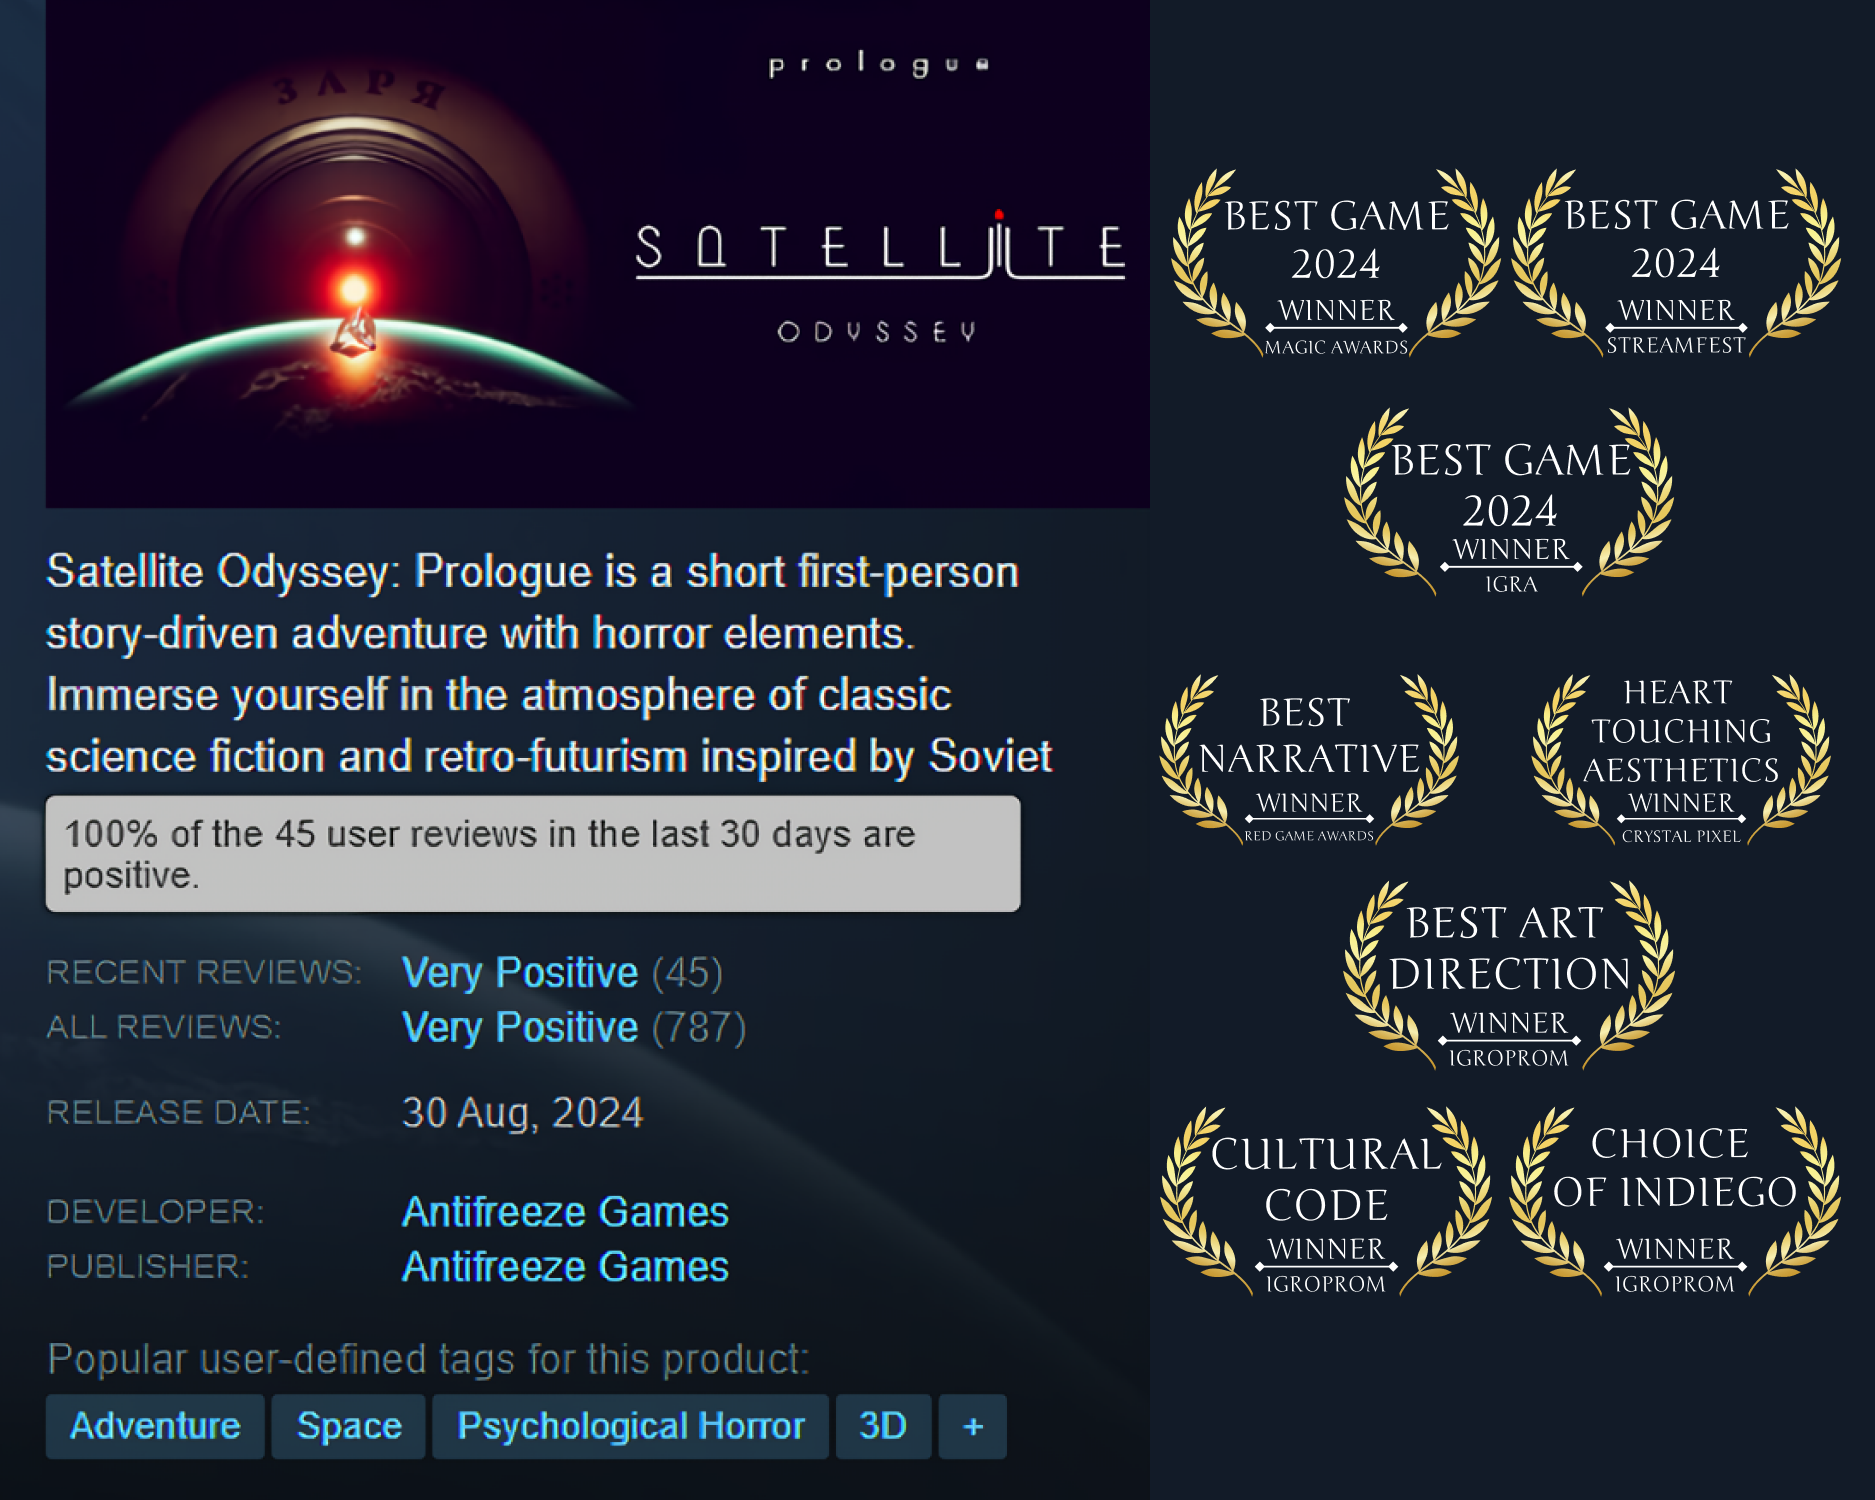
Task: Open the Antifreeze Games publisher link
Action: click(565, 1267)
